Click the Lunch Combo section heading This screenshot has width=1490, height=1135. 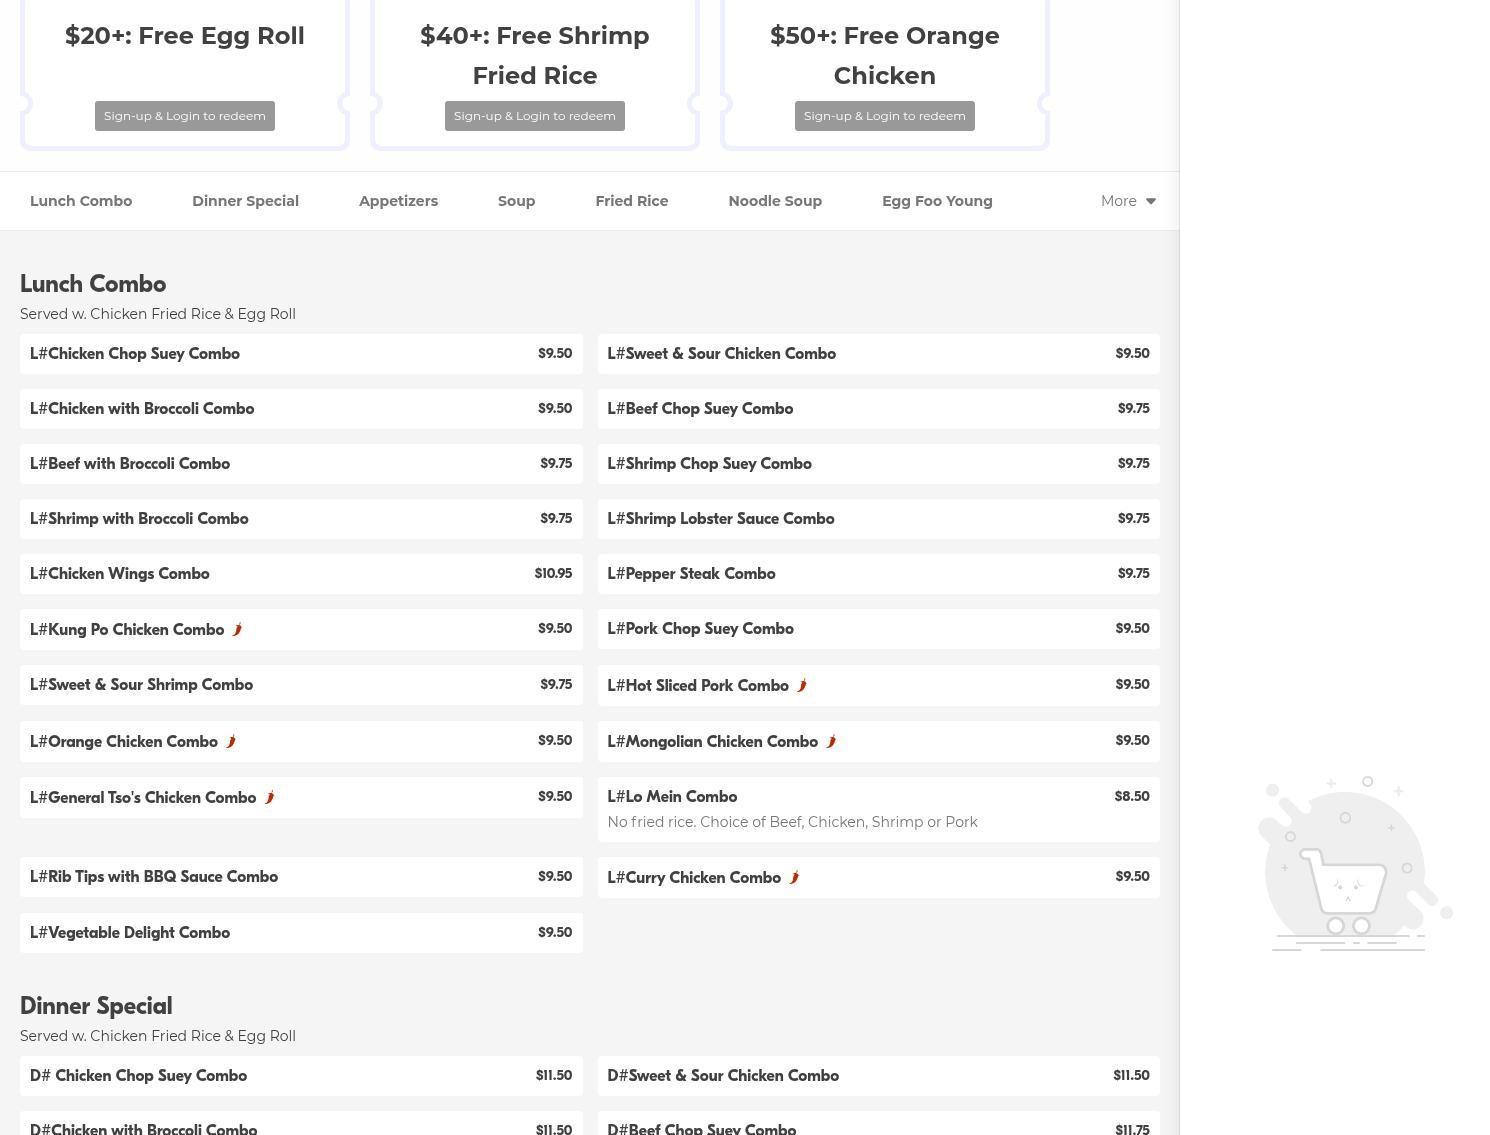tap(93, 284)
